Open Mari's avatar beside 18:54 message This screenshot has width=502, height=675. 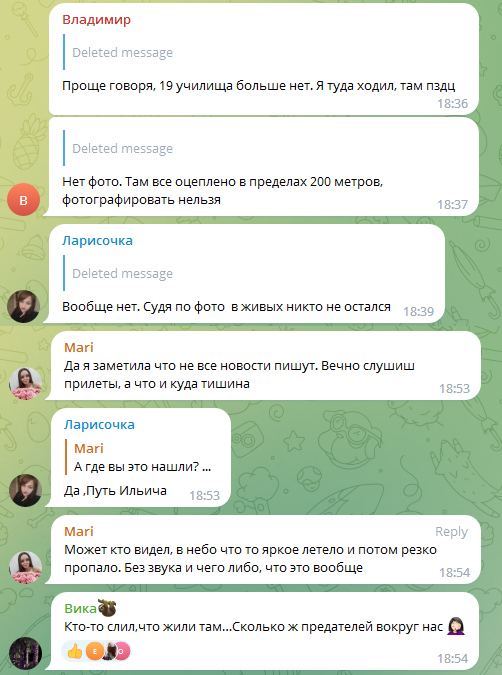point(25,567)
